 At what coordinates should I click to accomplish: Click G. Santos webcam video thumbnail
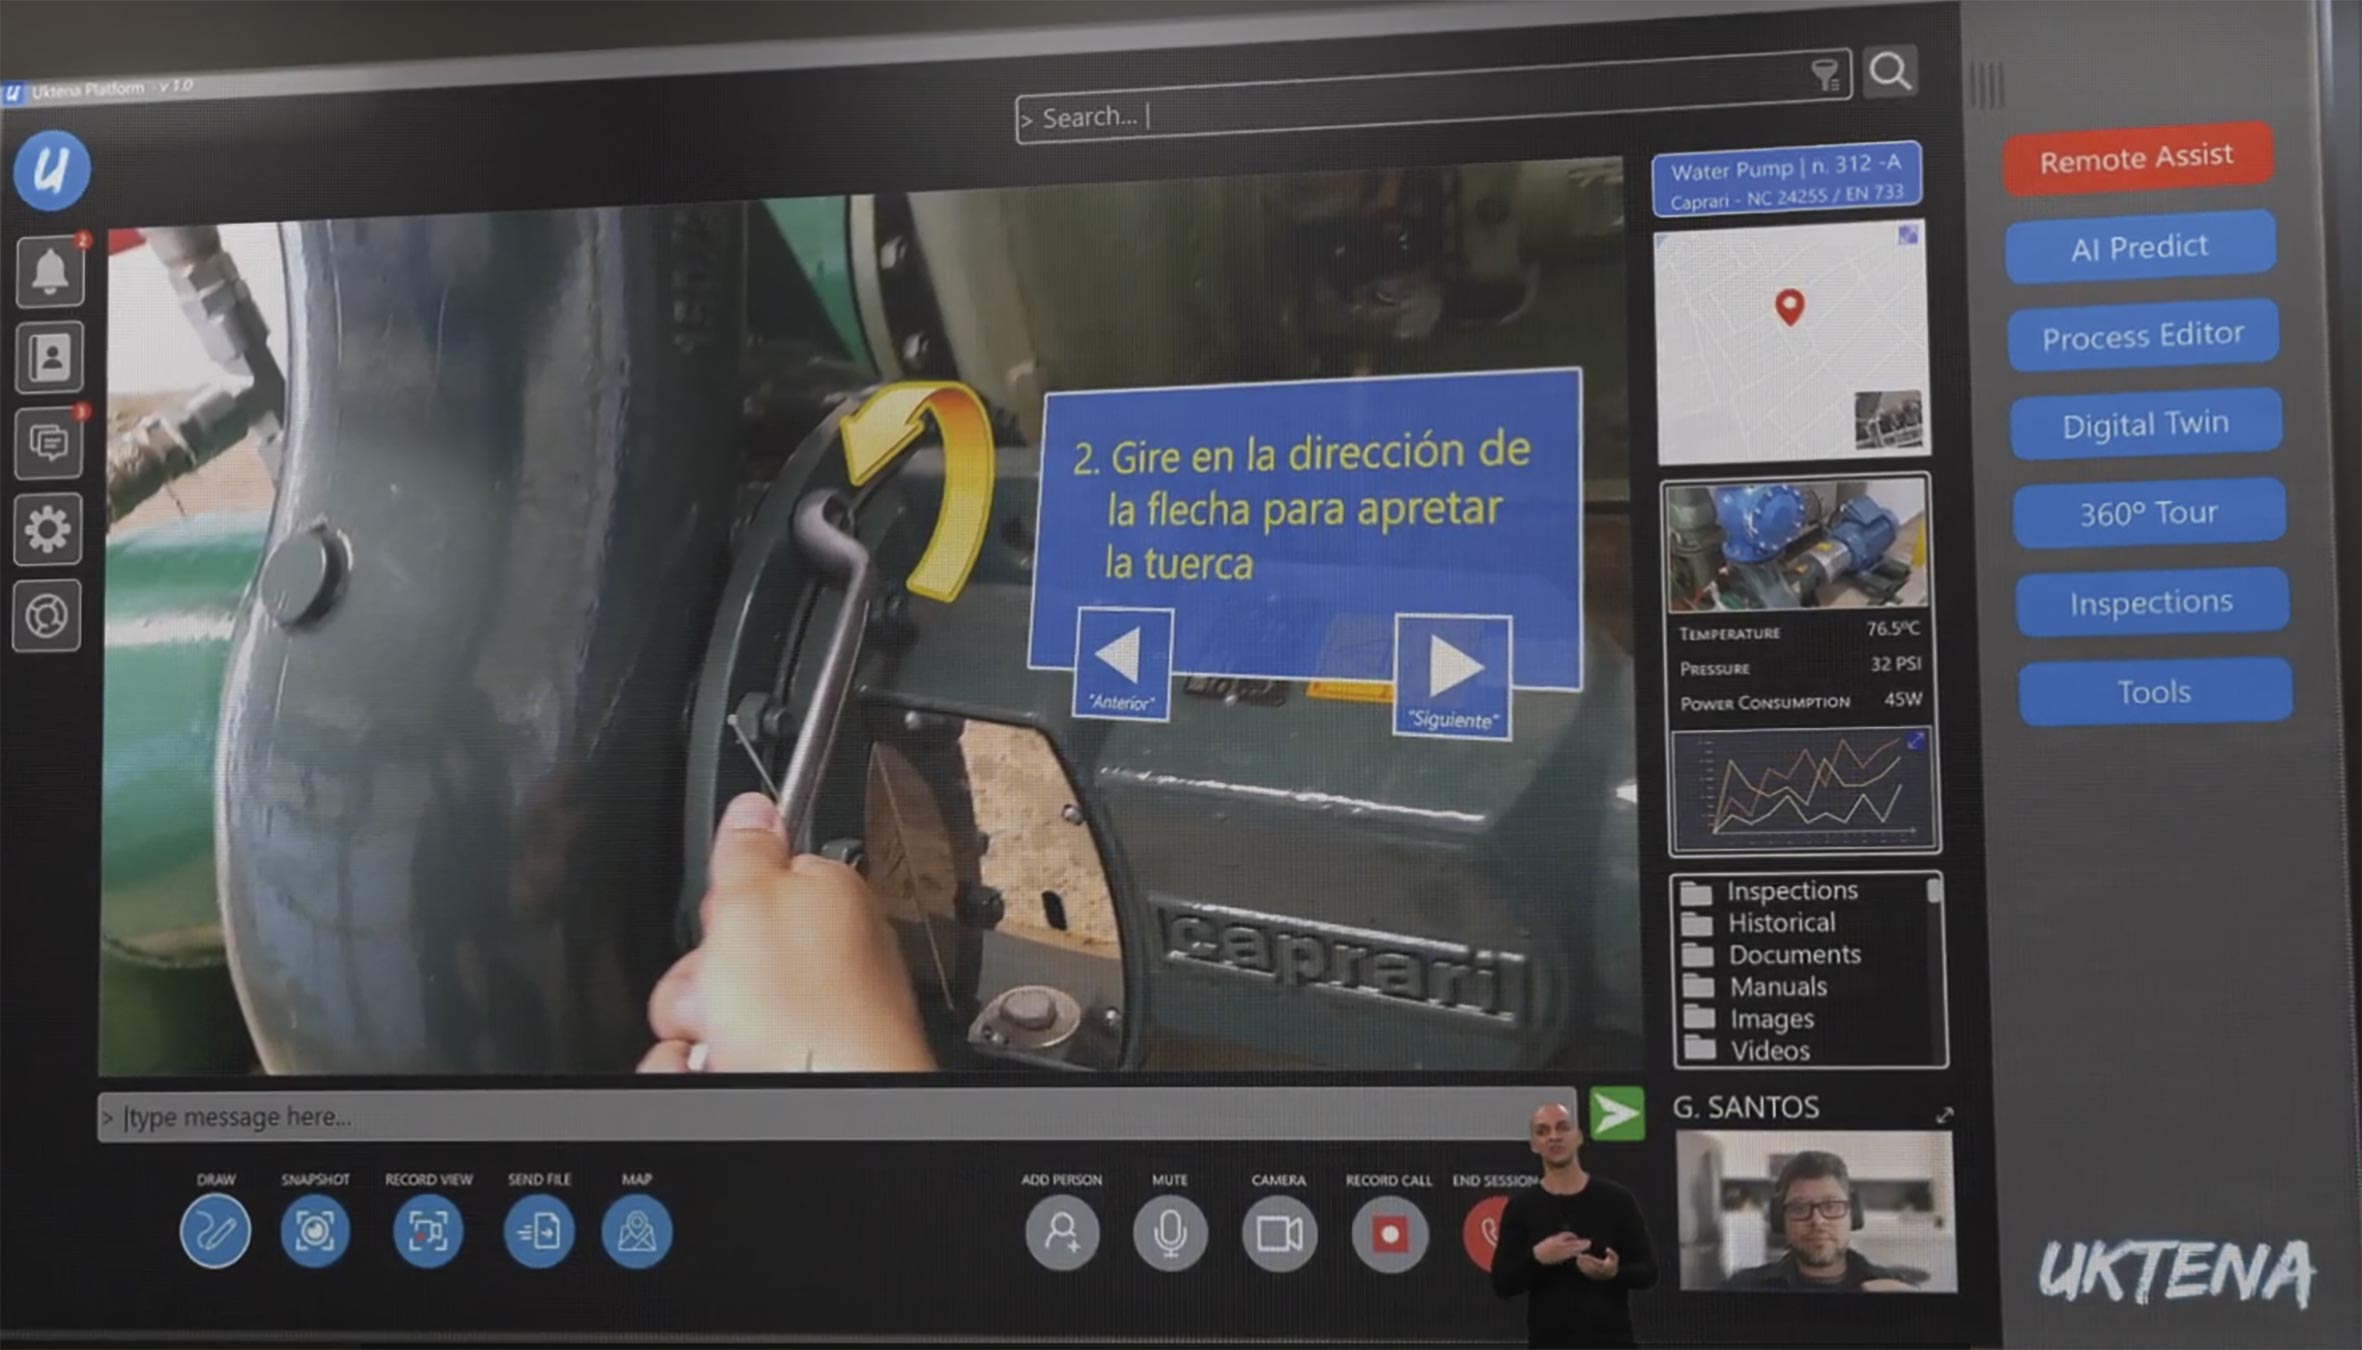pos(1816,1211)
